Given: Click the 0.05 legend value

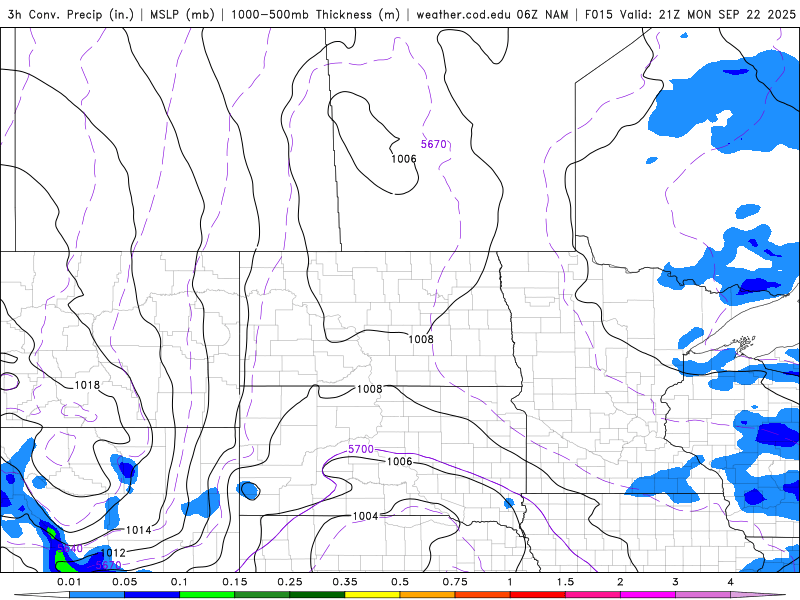Looking at the screenshot, I should click(x=124, y=582).
